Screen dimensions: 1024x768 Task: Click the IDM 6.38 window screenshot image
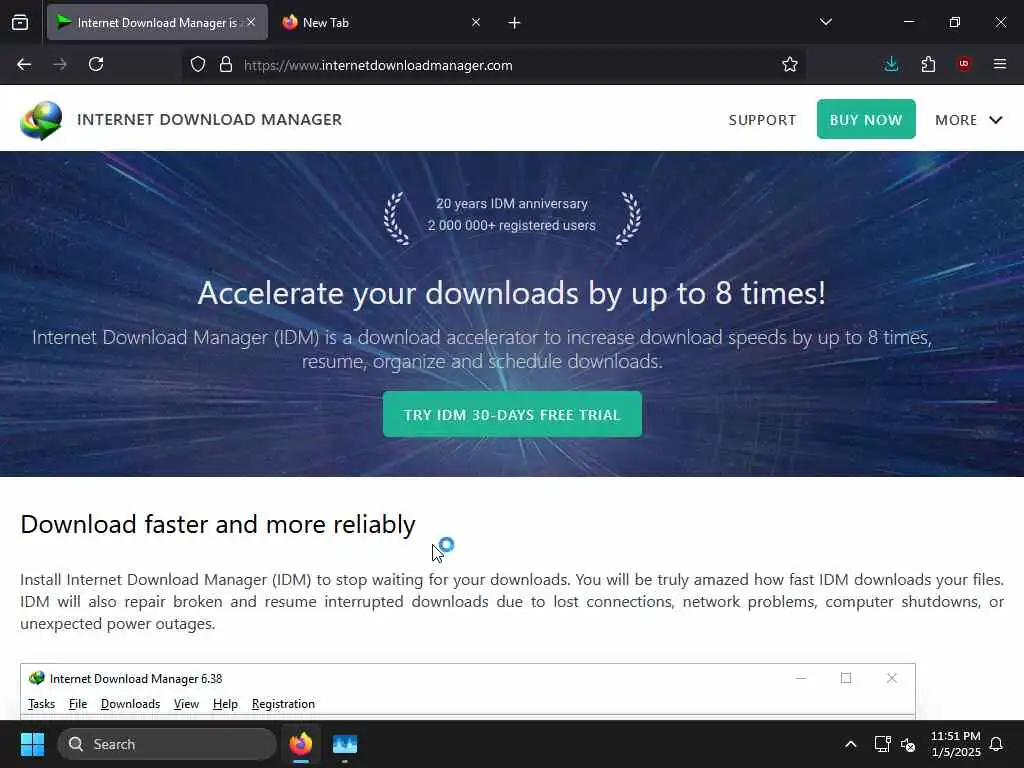468,692
